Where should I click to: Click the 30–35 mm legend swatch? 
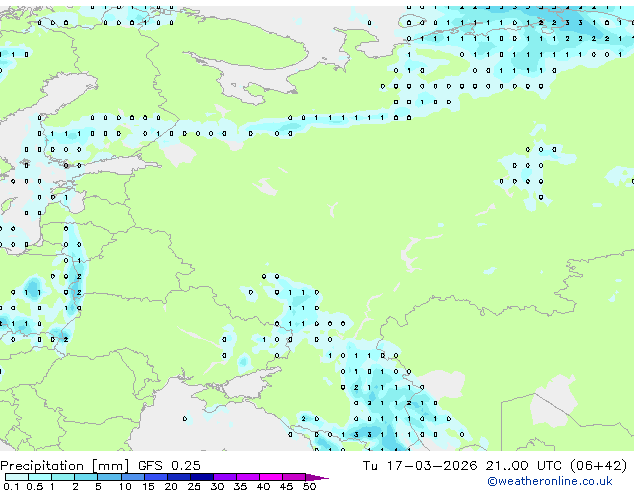tap(224, 477)
